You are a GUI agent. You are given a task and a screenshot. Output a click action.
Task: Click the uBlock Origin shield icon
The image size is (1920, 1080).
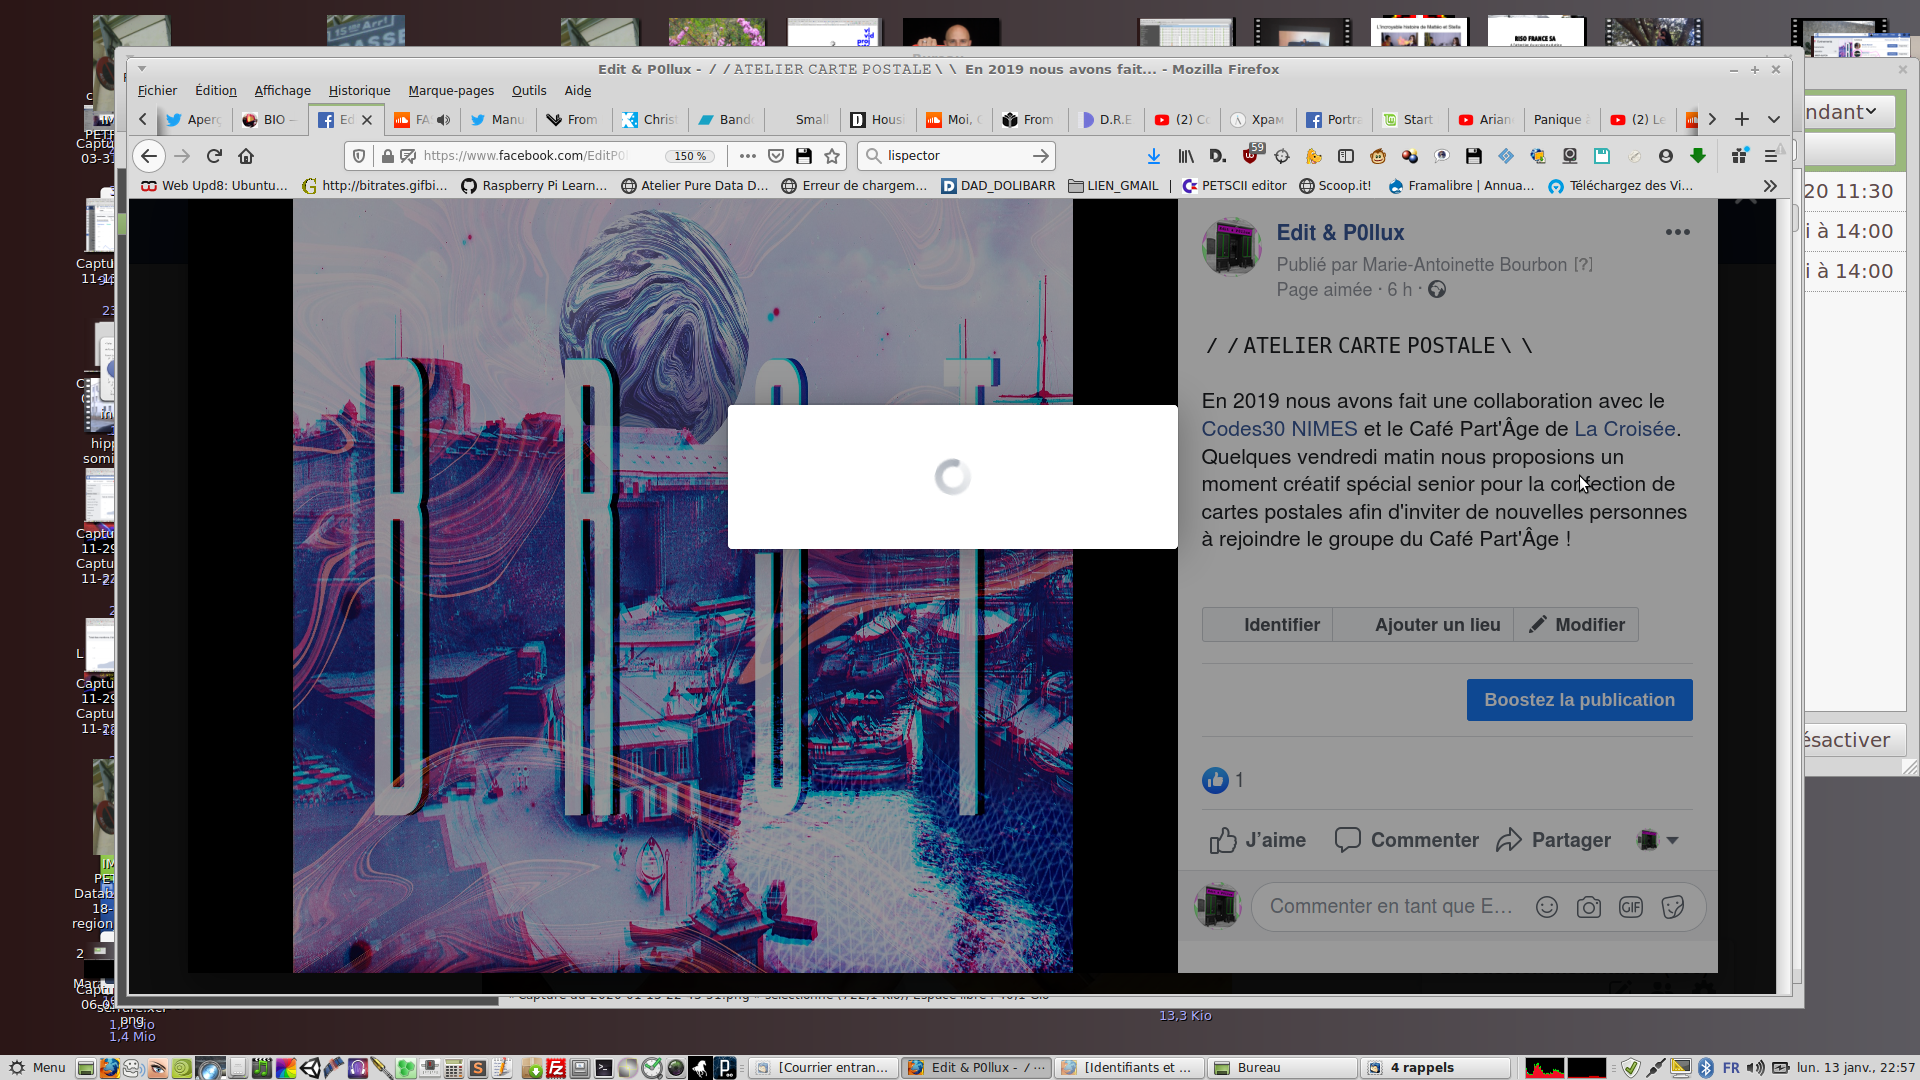(x=1250, y=156)
